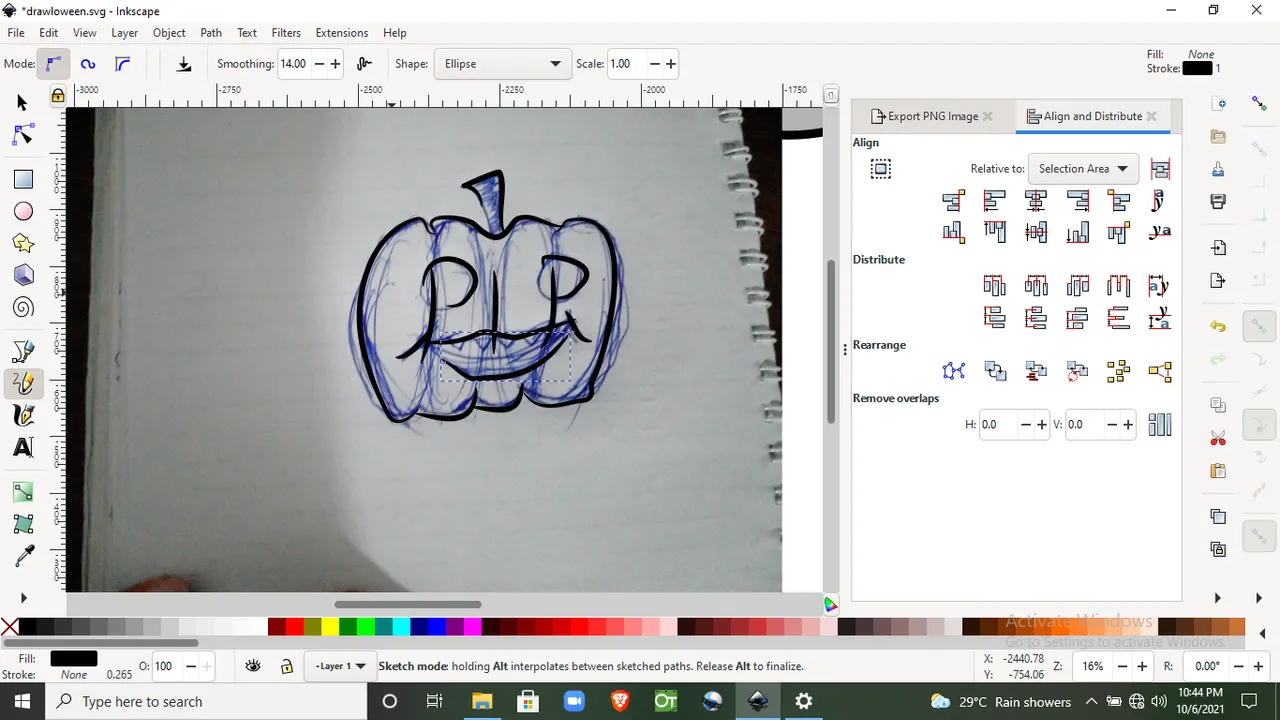The height and width of the screenshot is (720, 1280).
Task: Open the Layer 1 dropdown
Action: (341, 666)
